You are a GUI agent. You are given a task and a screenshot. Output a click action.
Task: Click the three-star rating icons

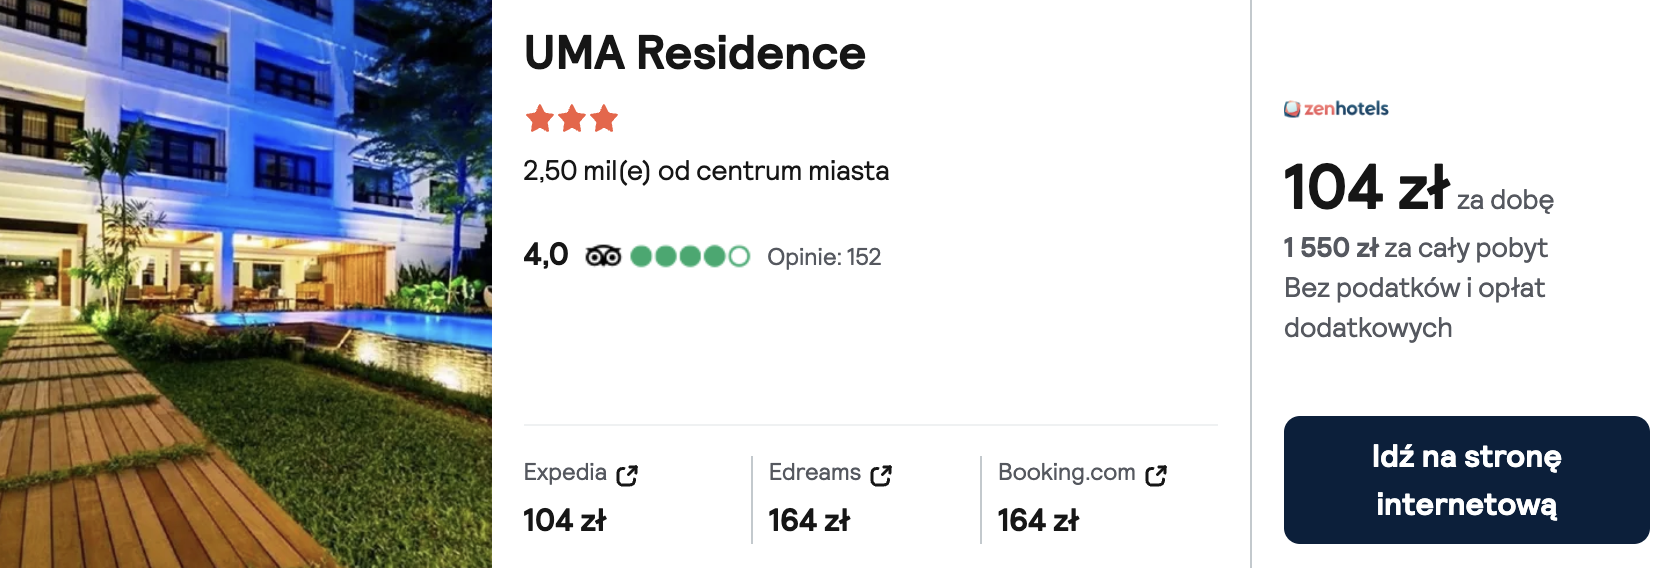point(572,119)
